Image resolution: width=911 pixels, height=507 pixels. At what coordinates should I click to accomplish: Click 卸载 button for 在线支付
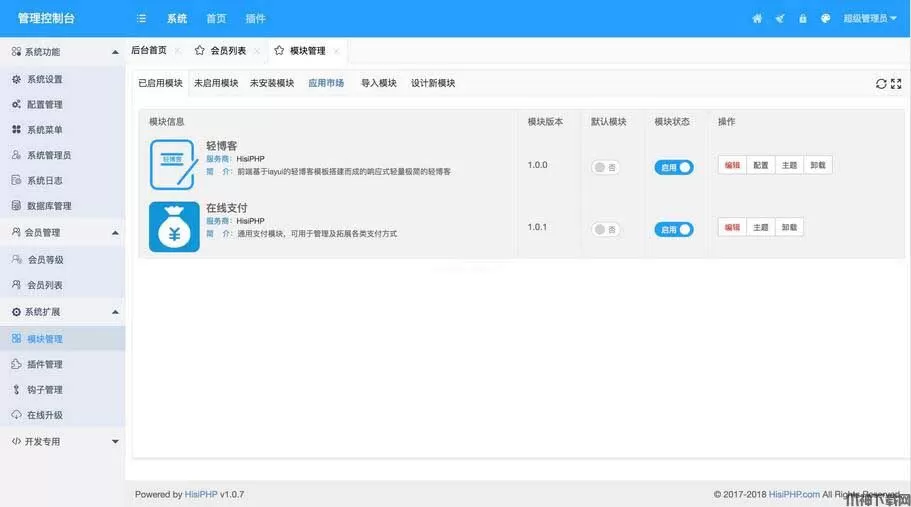[789, 227]
